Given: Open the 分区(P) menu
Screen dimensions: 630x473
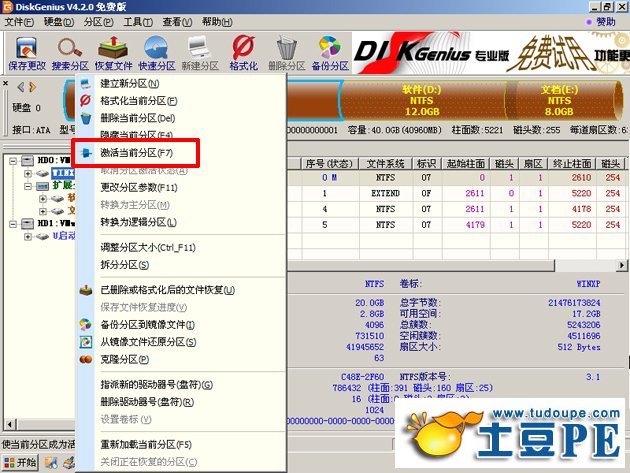Looking at the screenshot, I should click(98, 22).
